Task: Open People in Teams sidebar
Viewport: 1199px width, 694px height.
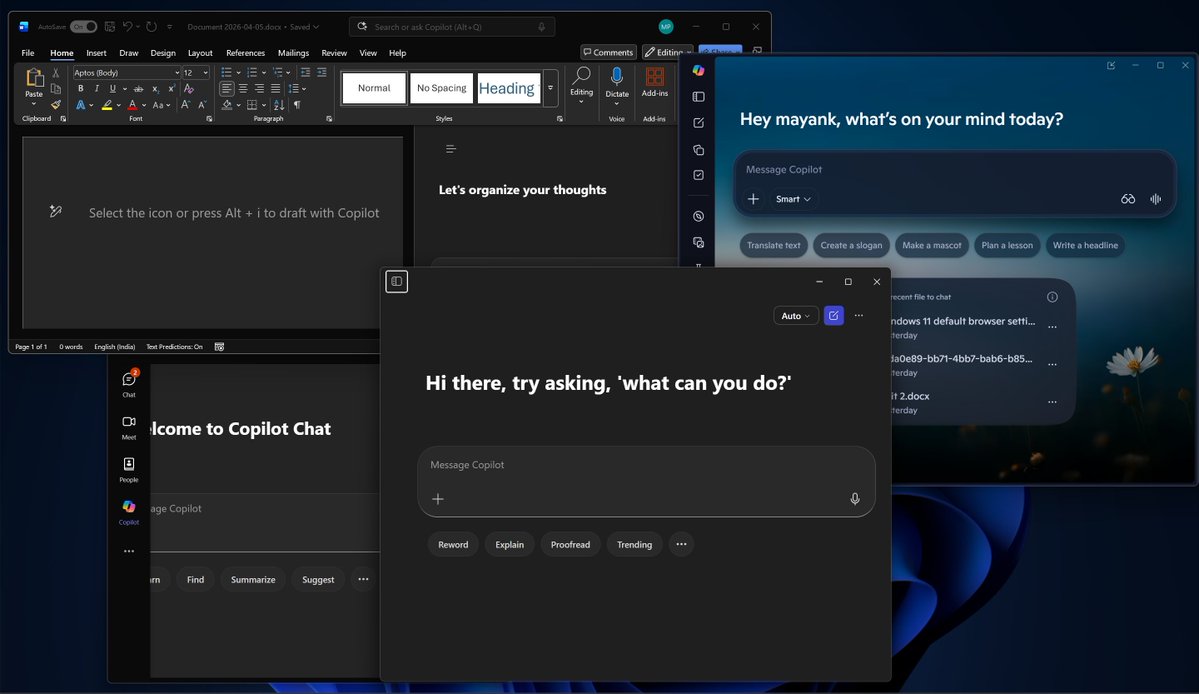Action: point(128,469)
